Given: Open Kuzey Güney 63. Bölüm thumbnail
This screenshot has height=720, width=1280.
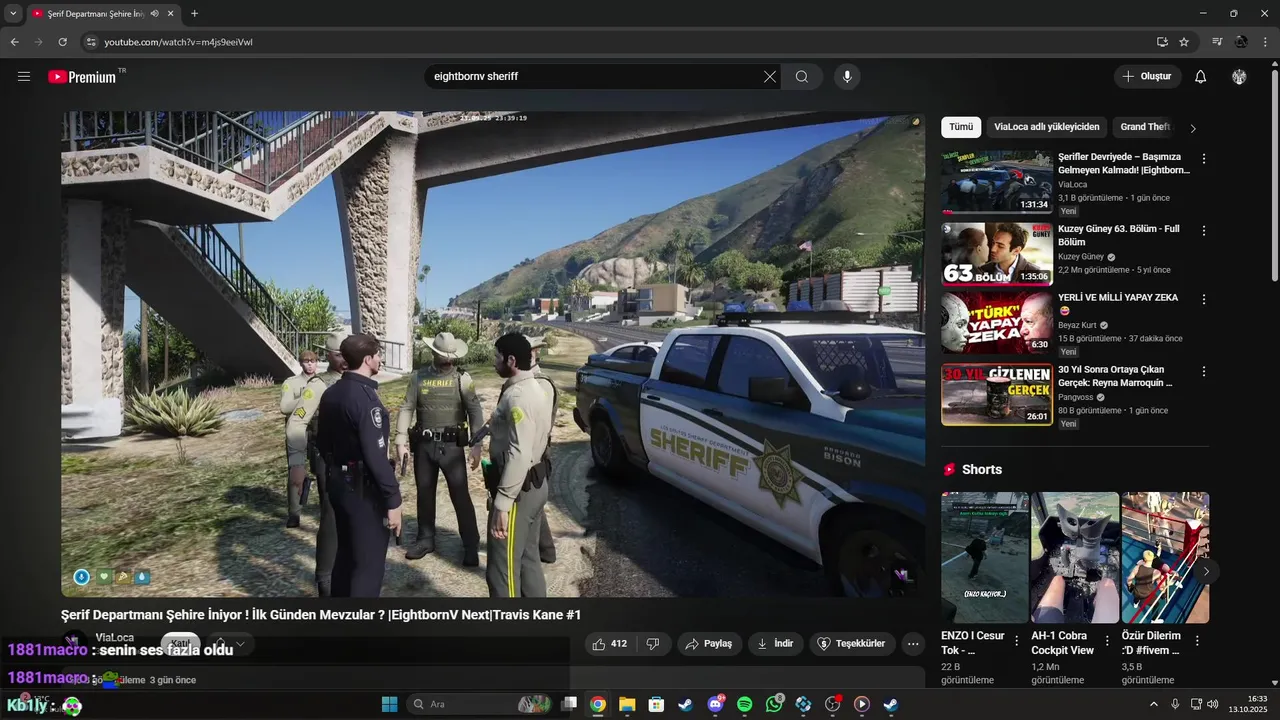Looking at the screenshot, I should (x=996, y=254).
